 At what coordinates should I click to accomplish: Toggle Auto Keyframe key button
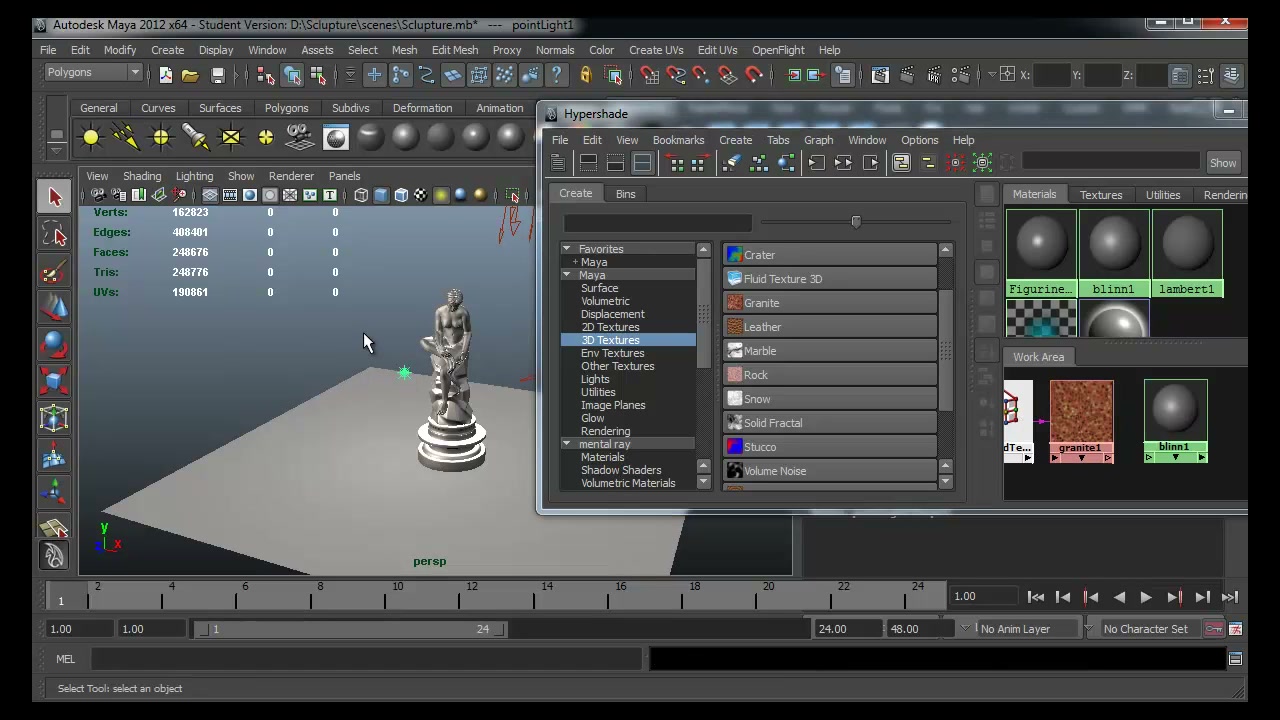1214,629
